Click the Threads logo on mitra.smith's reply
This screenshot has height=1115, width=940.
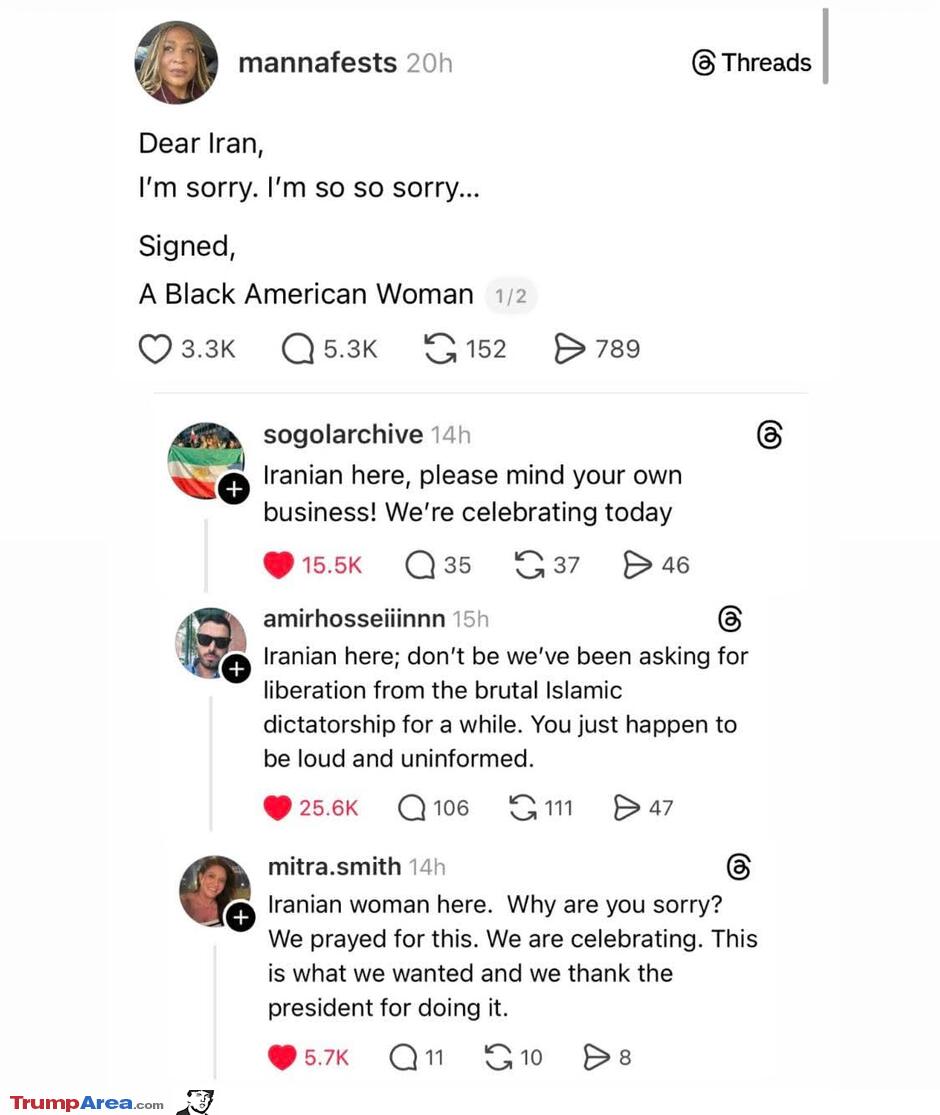click(x=738, y=867)
